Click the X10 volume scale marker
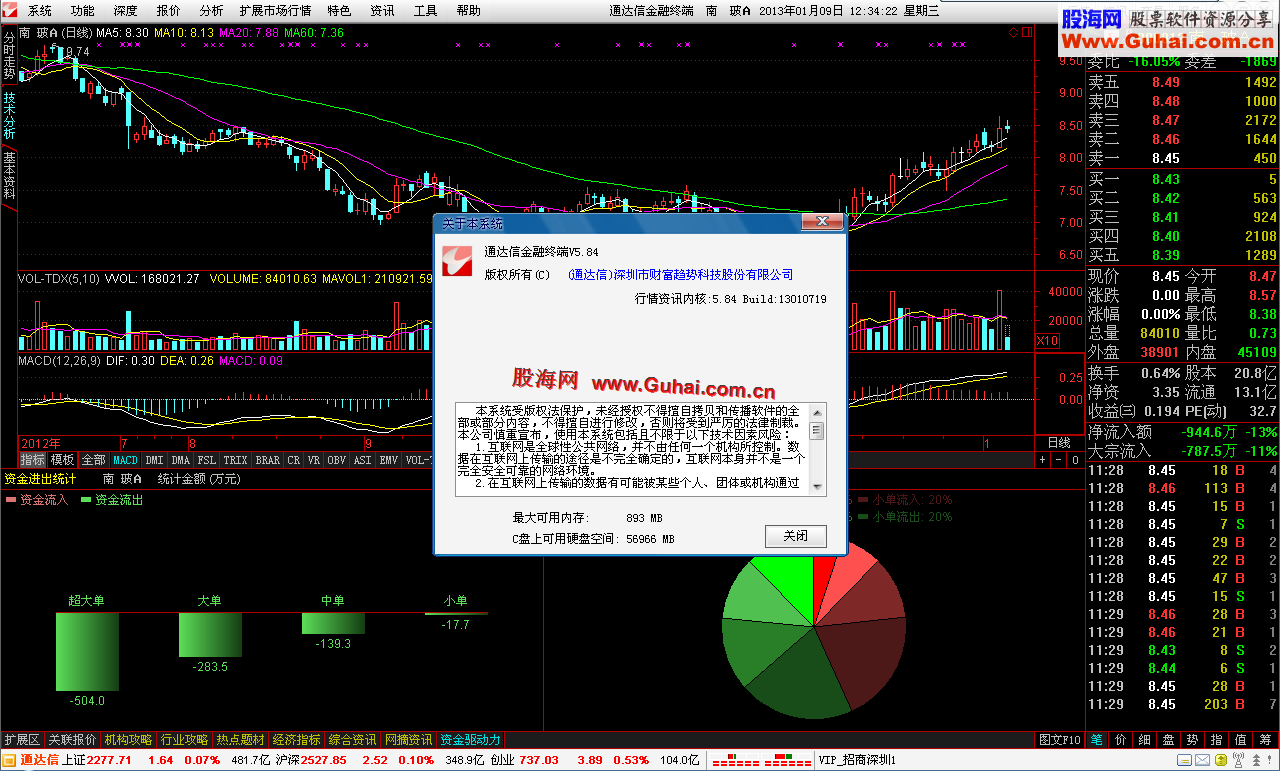 (1047, 341)
